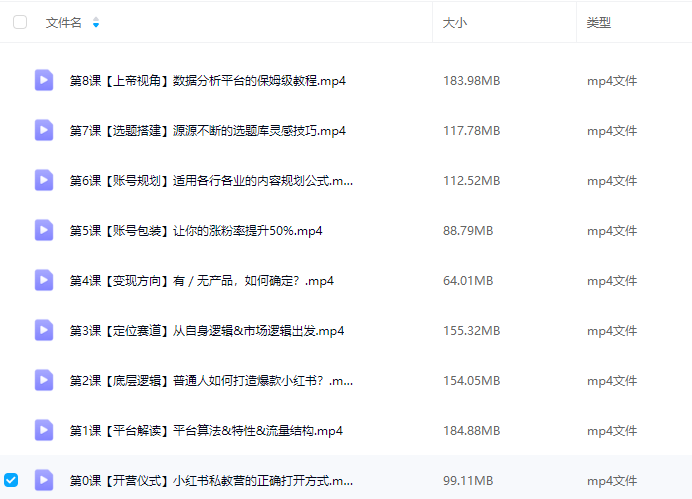The image size is (692, 499).
Task: Click the size value 112.52MB
Action: (471, 180)
